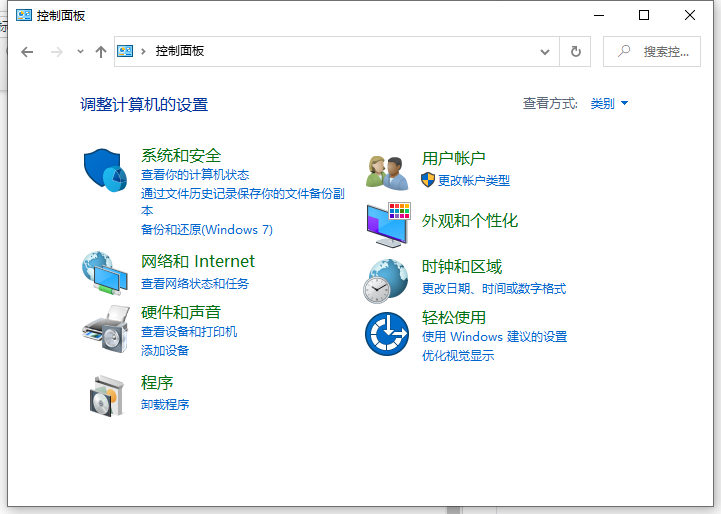721x514 pixels.
Task: Open the Network and Internet globe icon
Action: pyautogui.click(x=105, y=273)
